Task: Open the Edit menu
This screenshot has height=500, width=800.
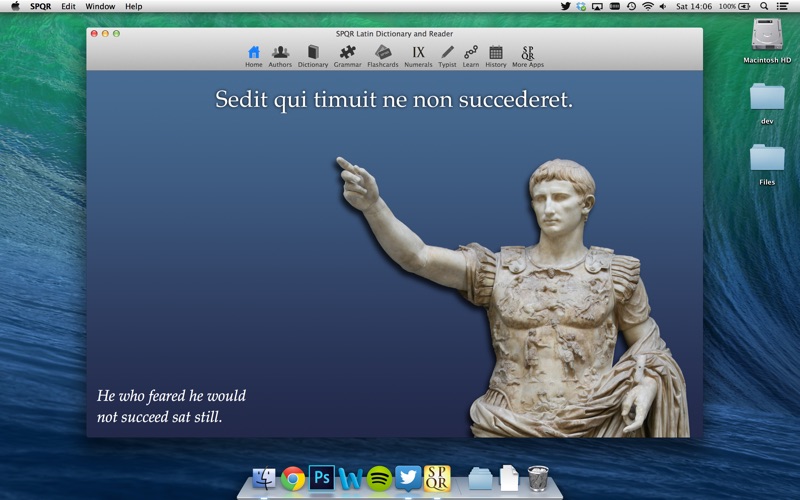Action: (68, 6)
